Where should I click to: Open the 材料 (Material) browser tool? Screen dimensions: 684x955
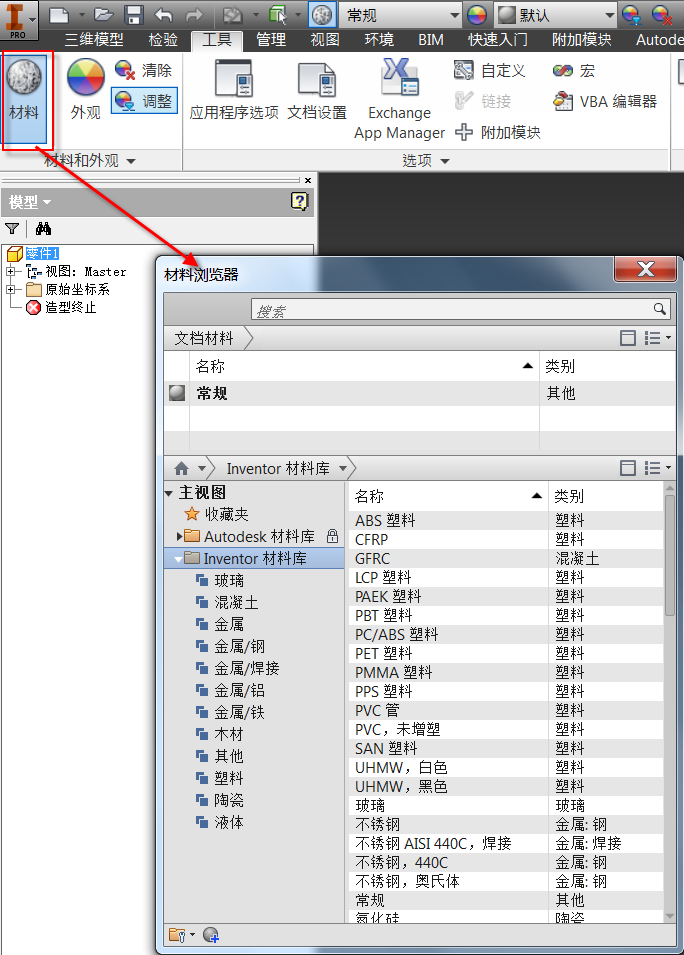pos(25,90)
